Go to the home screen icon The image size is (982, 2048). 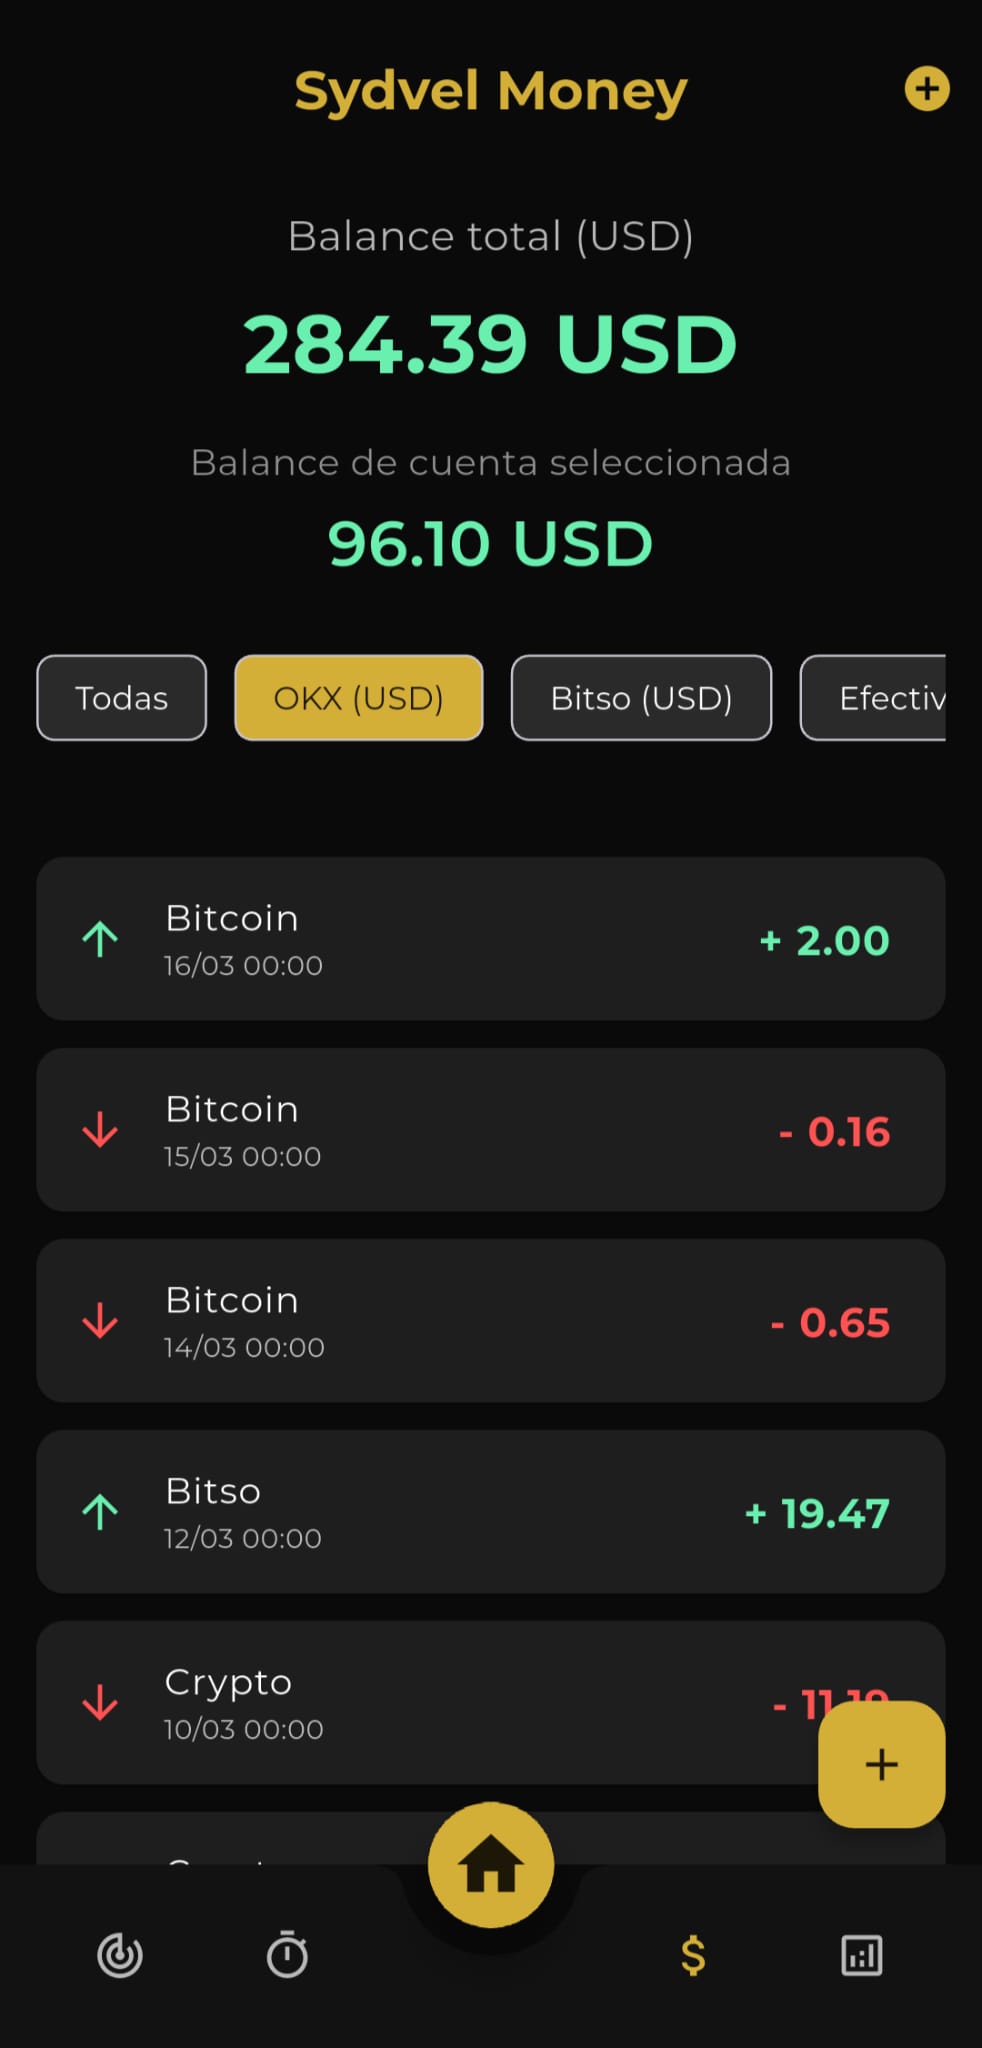[490, 1865]
